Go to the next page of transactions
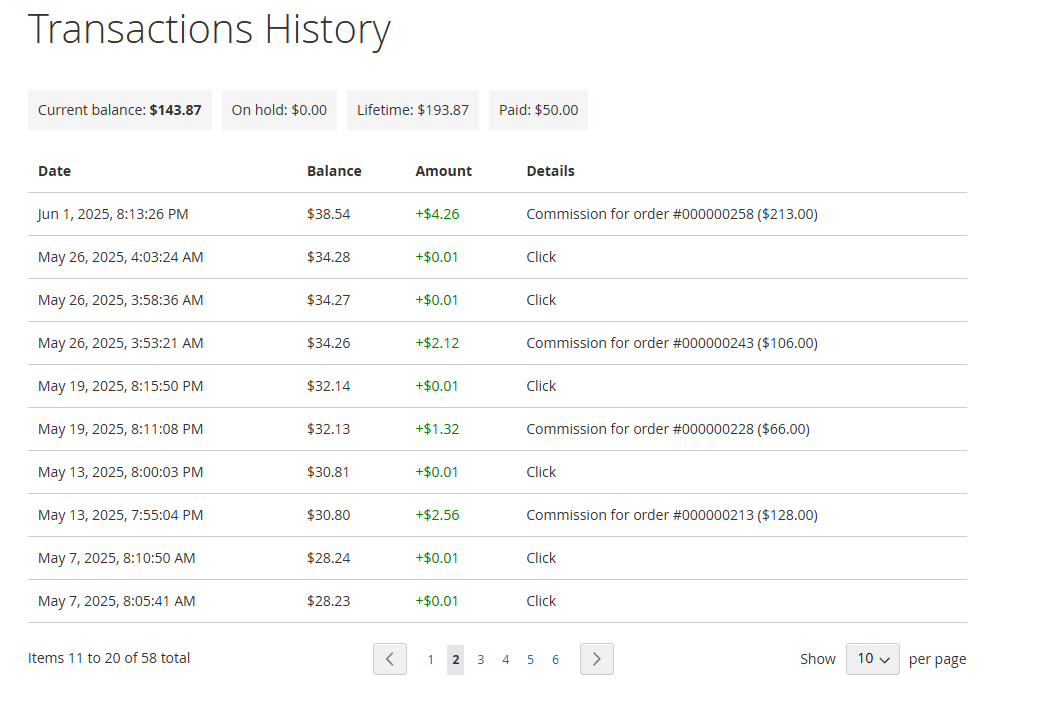 click(x=596, y=658)
